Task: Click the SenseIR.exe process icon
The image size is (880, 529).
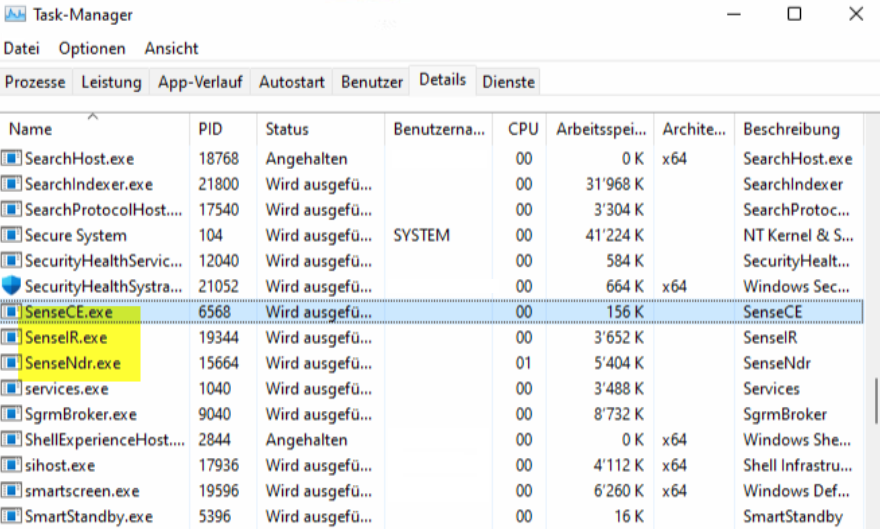Action: point(11,337)
